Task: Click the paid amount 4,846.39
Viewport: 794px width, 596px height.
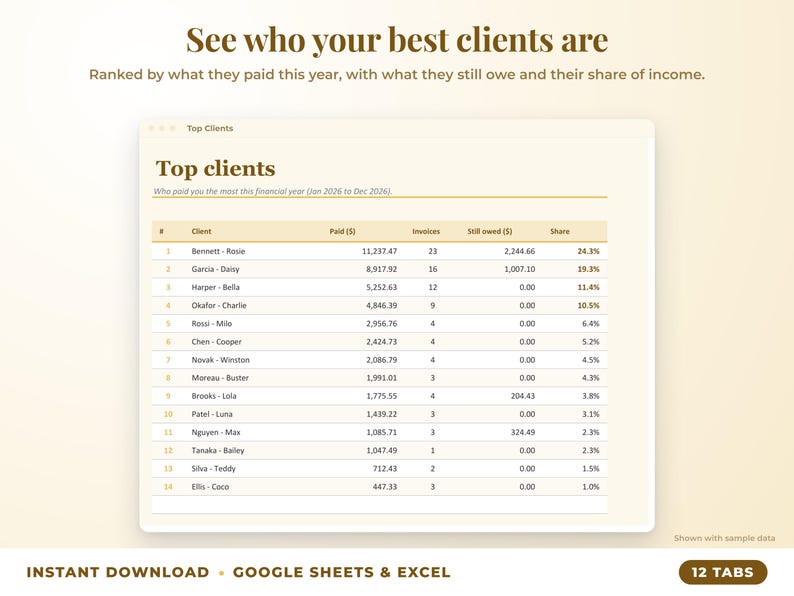Action: (381, 305)
